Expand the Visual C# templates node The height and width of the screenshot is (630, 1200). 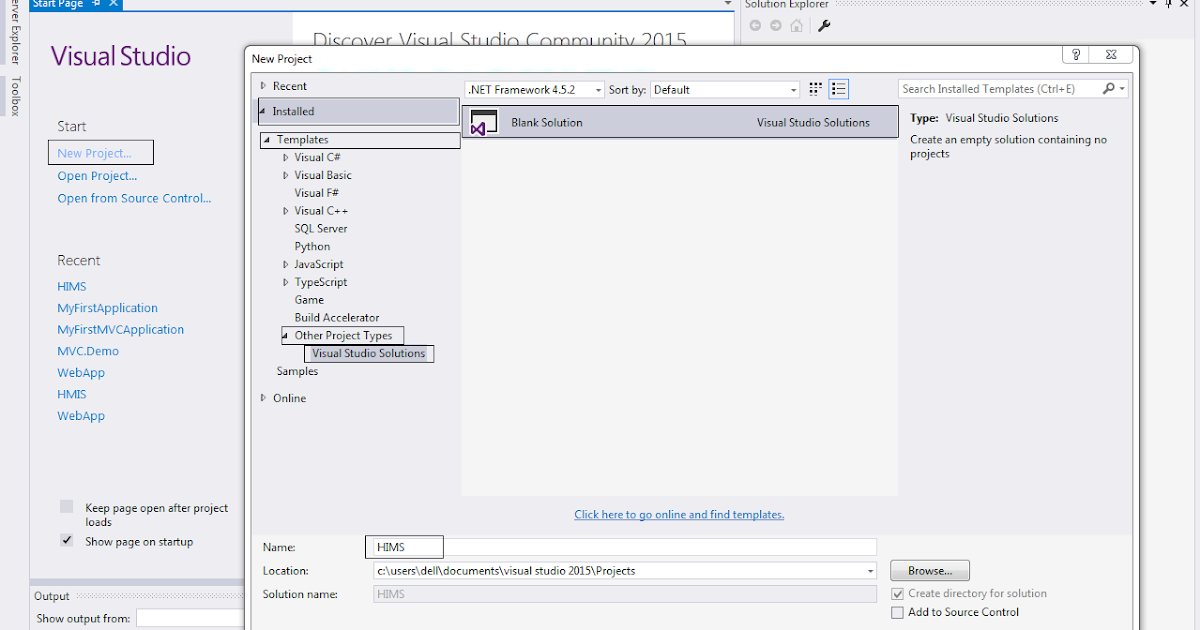click(x=285, y=157)
